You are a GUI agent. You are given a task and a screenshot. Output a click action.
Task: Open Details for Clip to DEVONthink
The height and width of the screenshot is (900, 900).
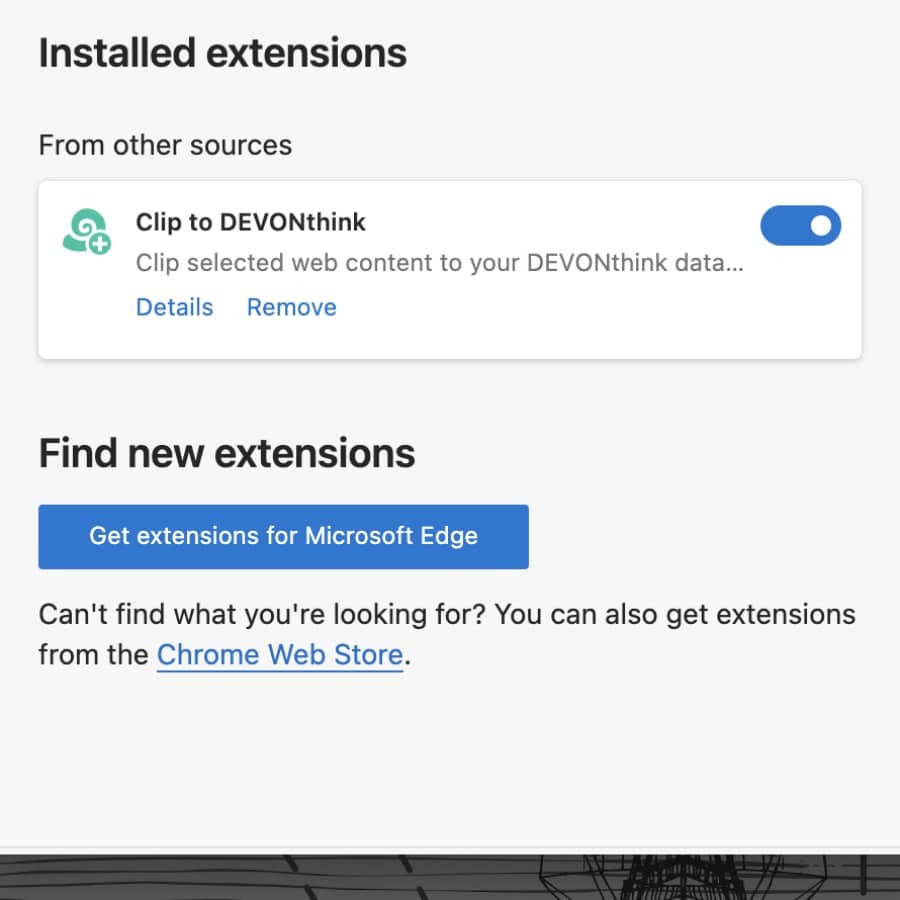click(x=174, y=307)
